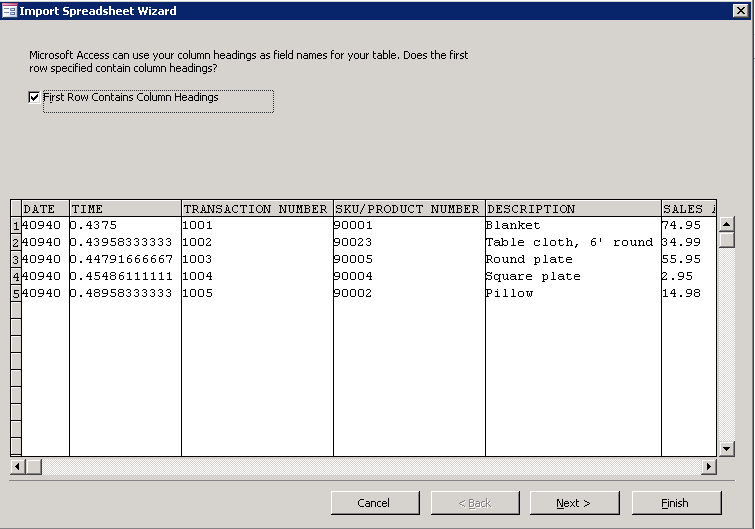
Task: Select the SKU/PRODUCT NUMBER column header
Action: point(409,209)
